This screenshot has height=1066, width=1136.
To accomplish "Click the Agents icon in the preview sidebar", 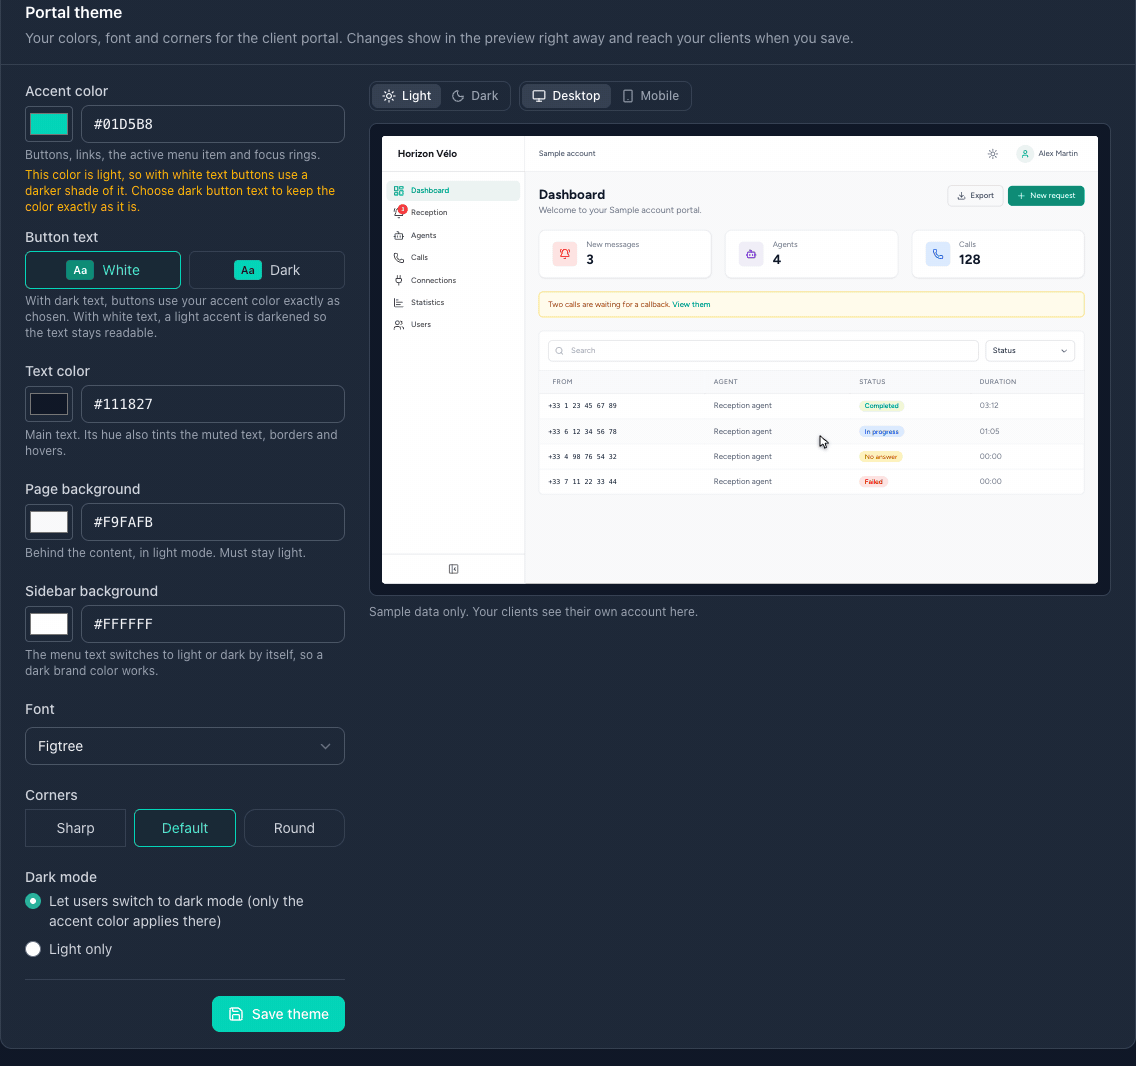I will coord(398,236).
